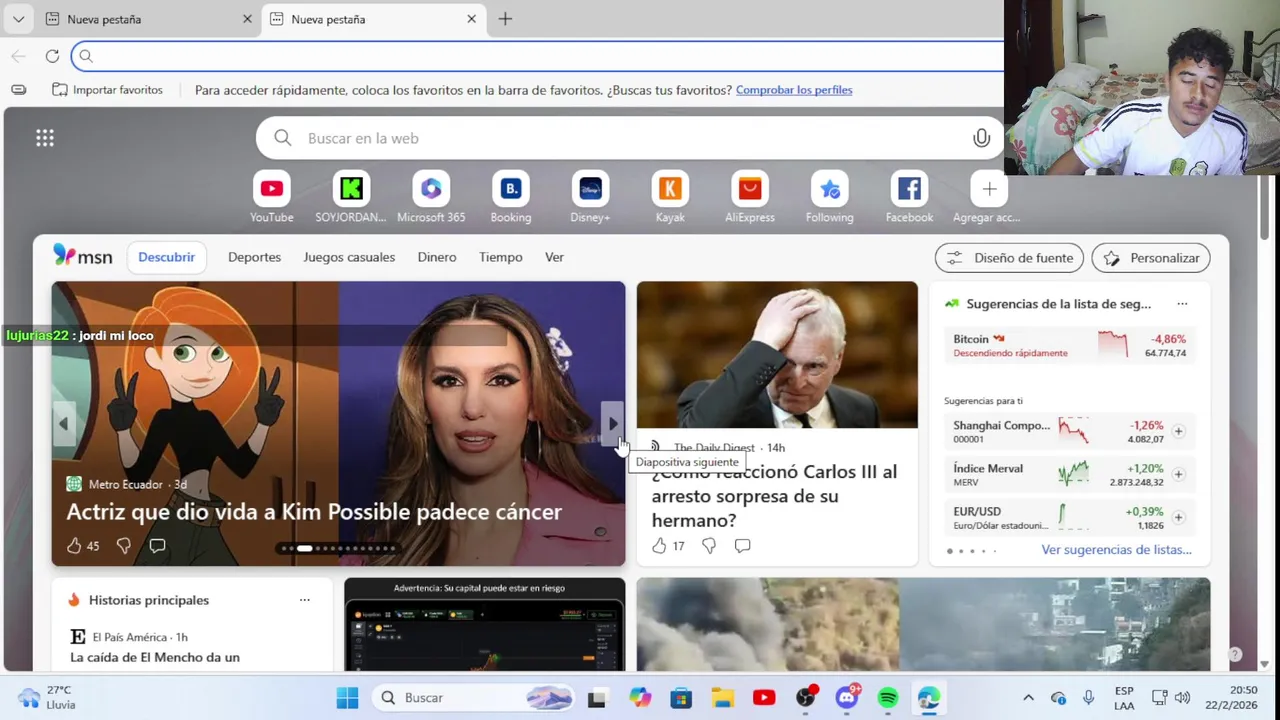1280x720 pixels.
Task: Open the Microsoft 365 shortcut
Action: (431, 197)
